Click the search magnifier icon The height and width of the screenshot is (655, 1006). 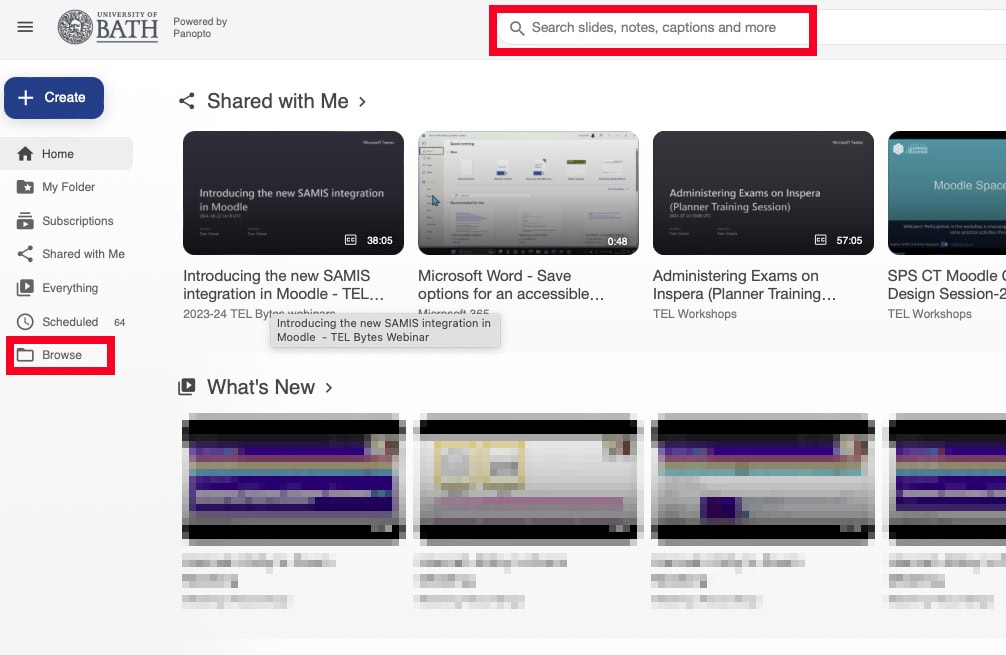point(517,28)
